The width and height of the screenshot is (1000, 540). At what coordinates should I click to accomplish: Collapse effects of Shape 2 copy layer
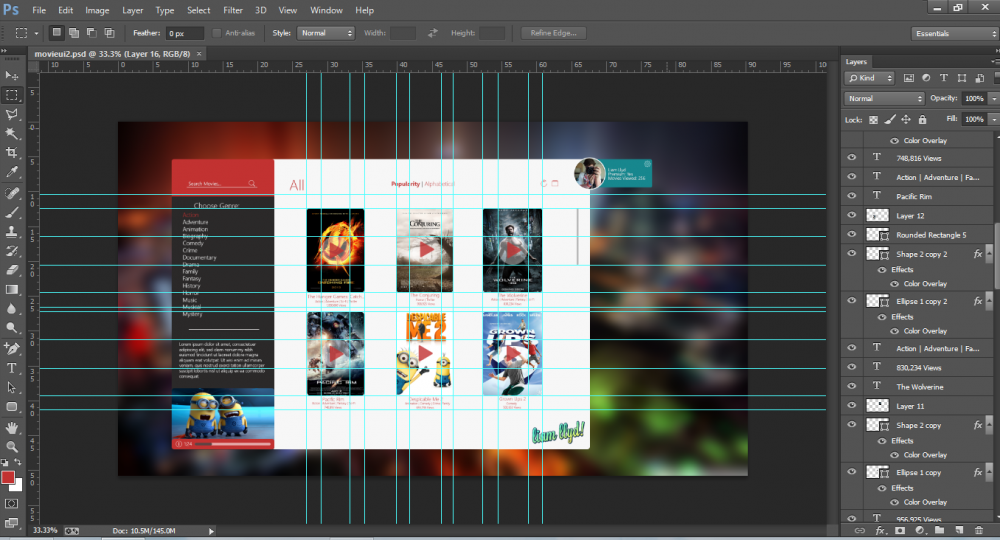(989, 425)
